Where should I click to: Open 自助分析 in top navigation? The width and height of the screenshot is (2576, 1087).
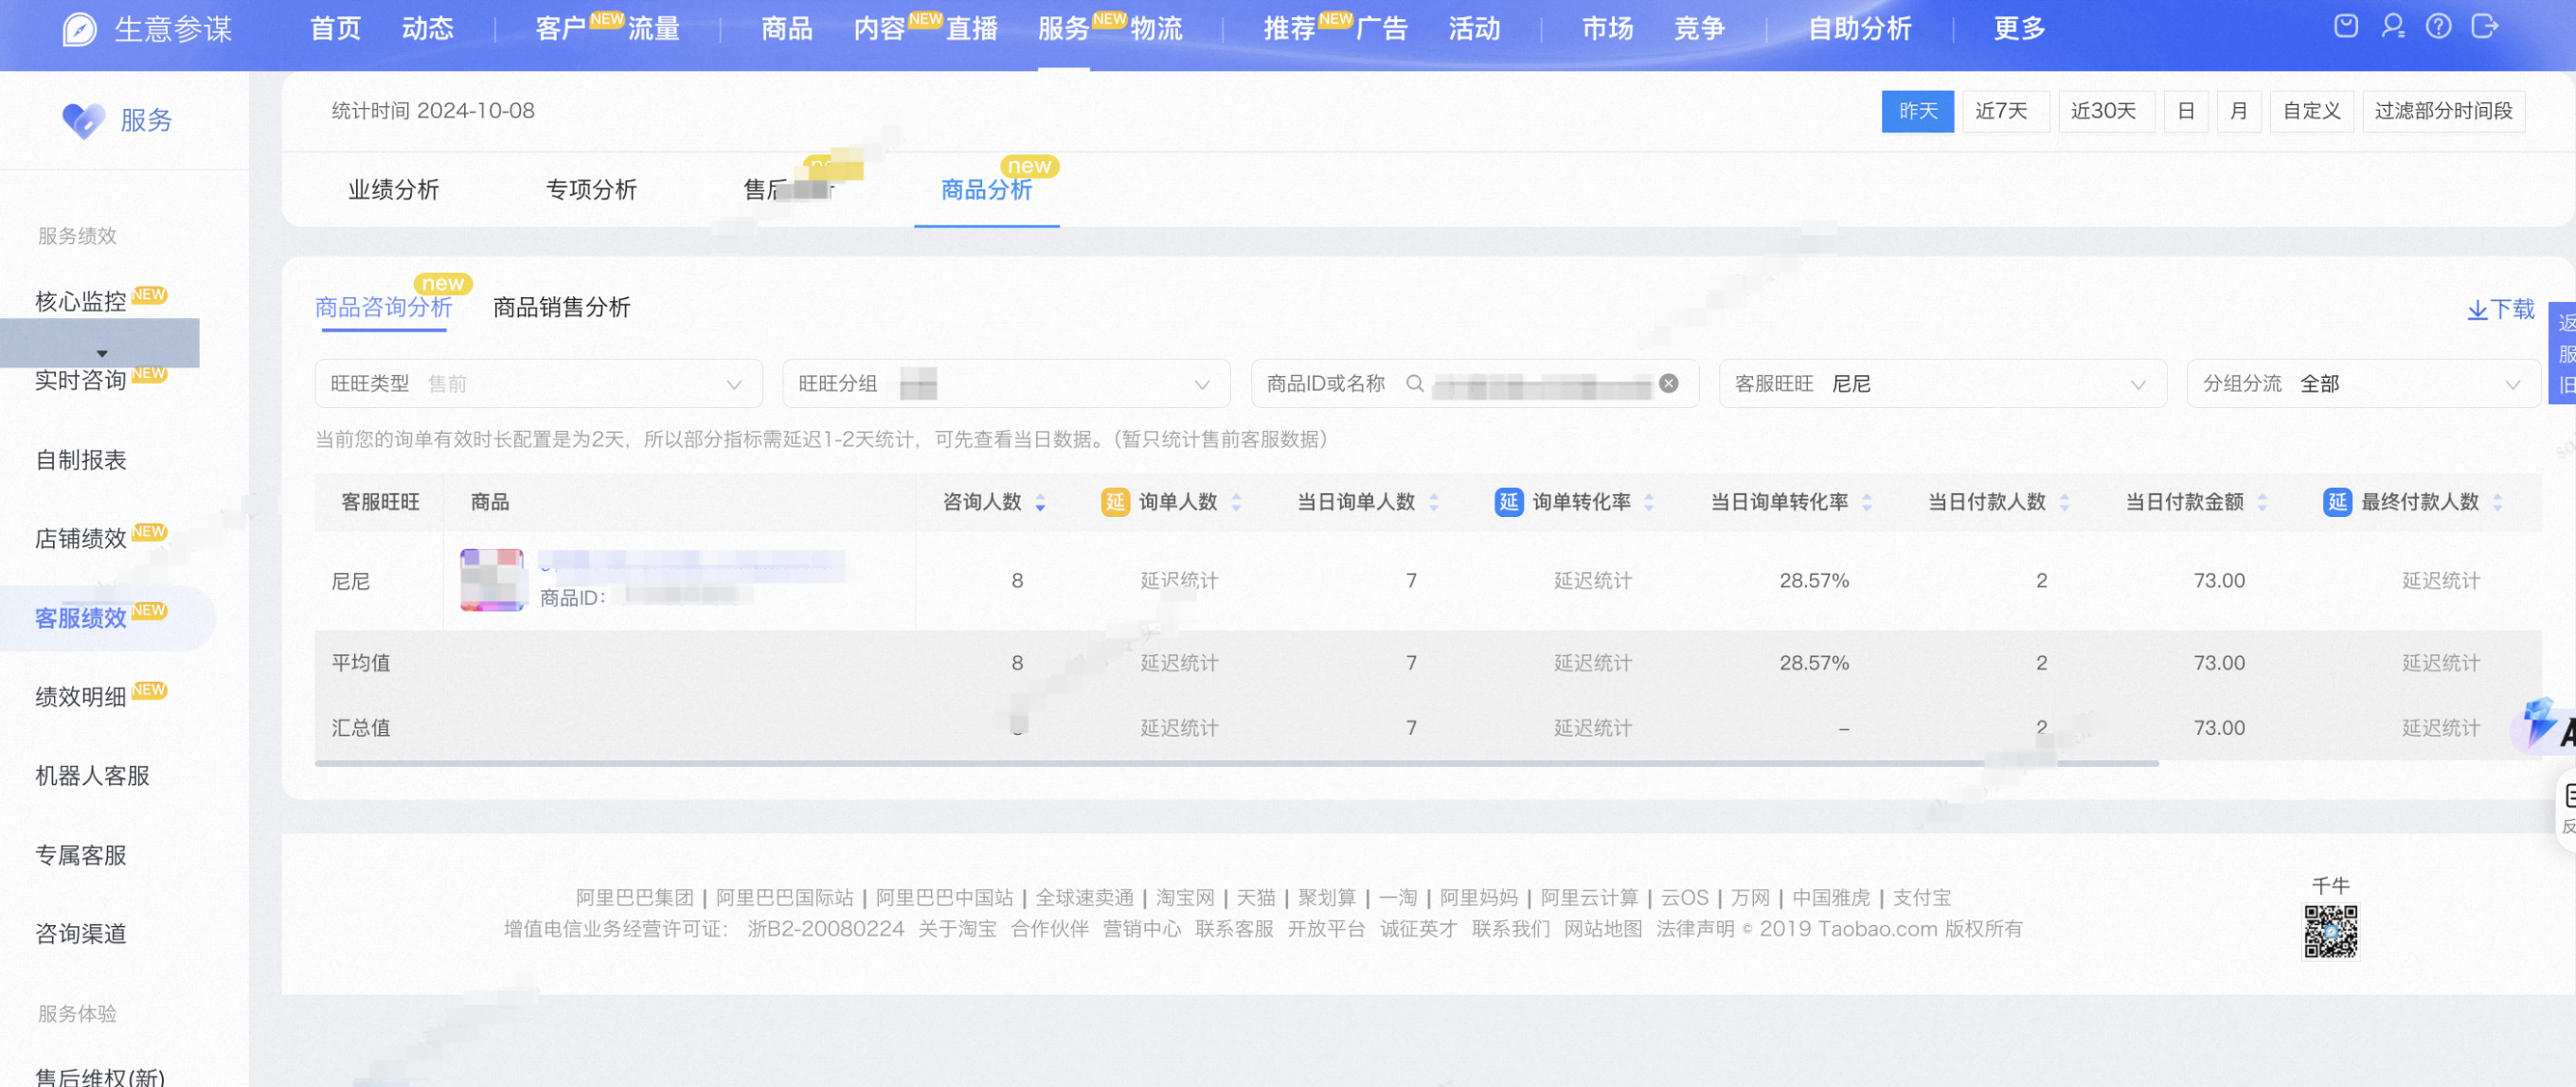coord(1860,29)
